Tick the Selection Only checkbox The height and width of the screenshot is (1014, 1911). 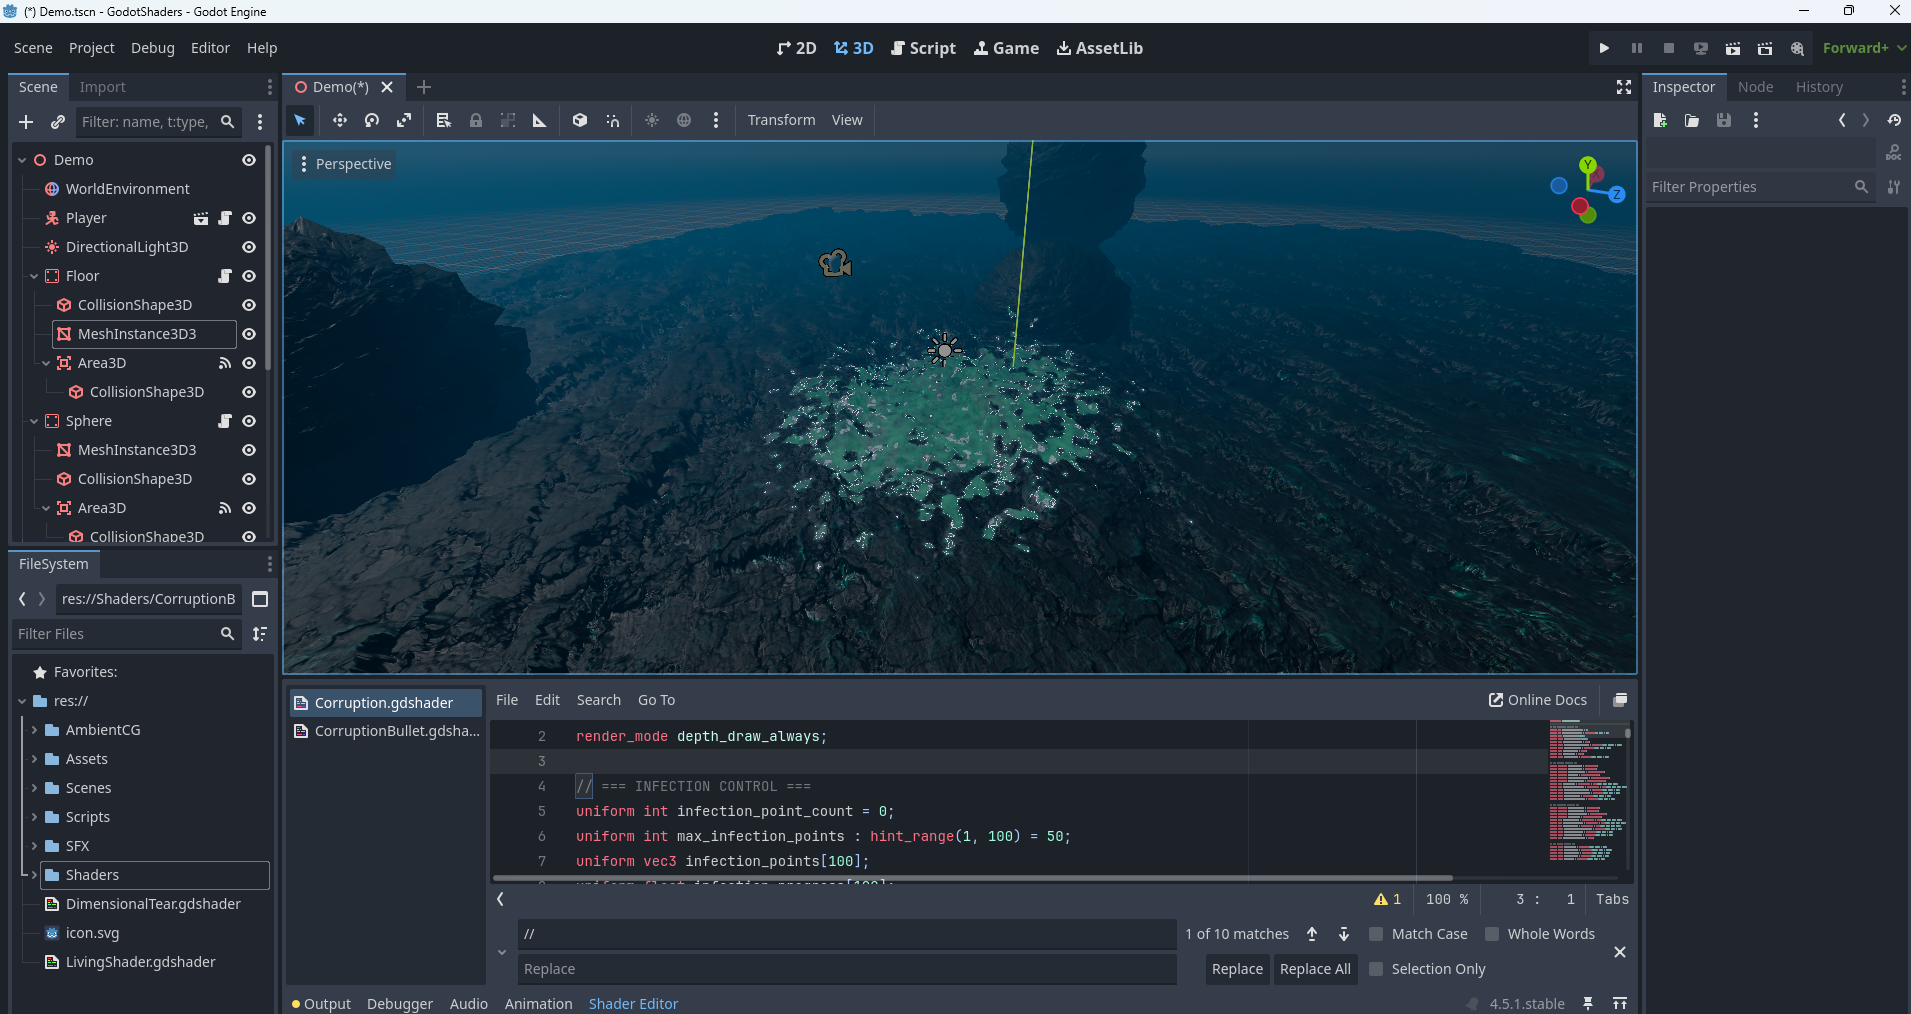click(1376, 969)
